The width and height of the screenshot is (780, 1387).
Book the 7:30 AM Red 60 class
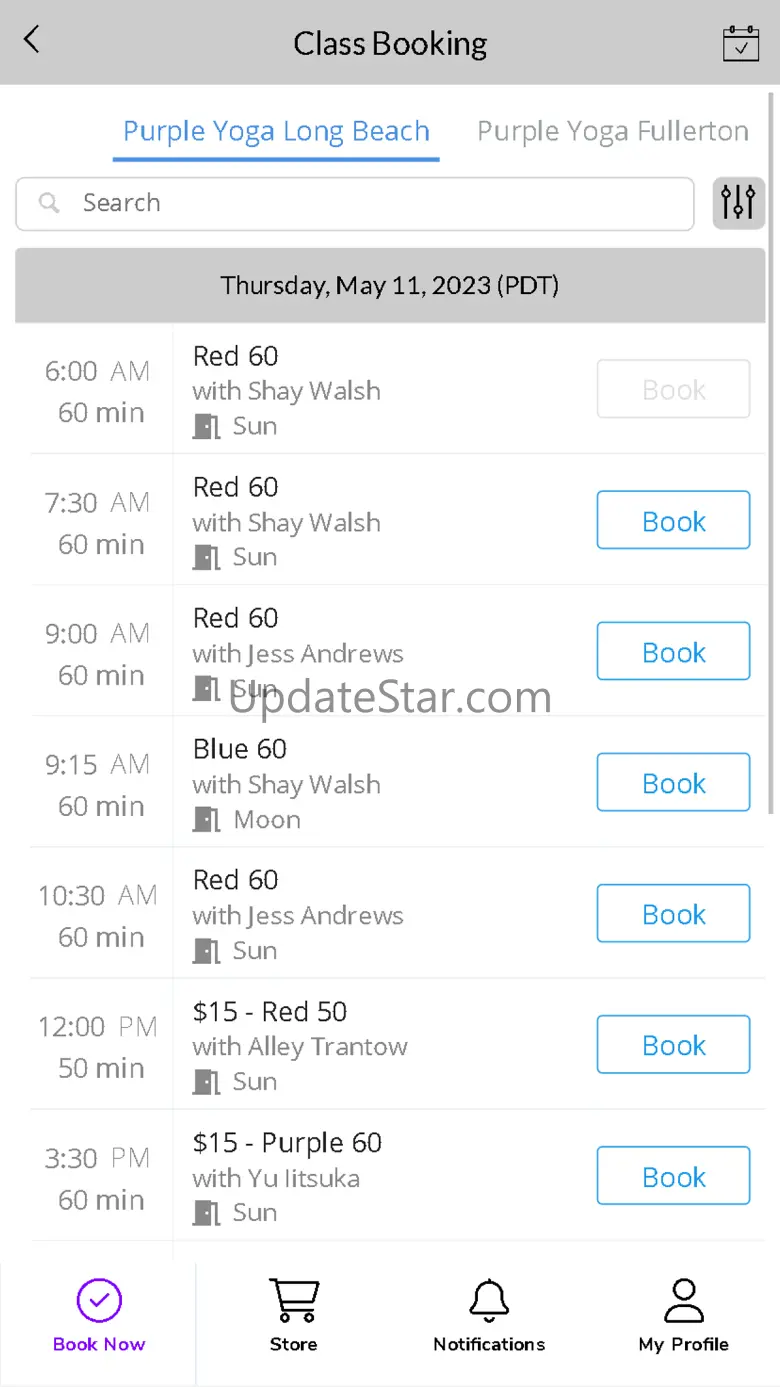pos(673,520)
